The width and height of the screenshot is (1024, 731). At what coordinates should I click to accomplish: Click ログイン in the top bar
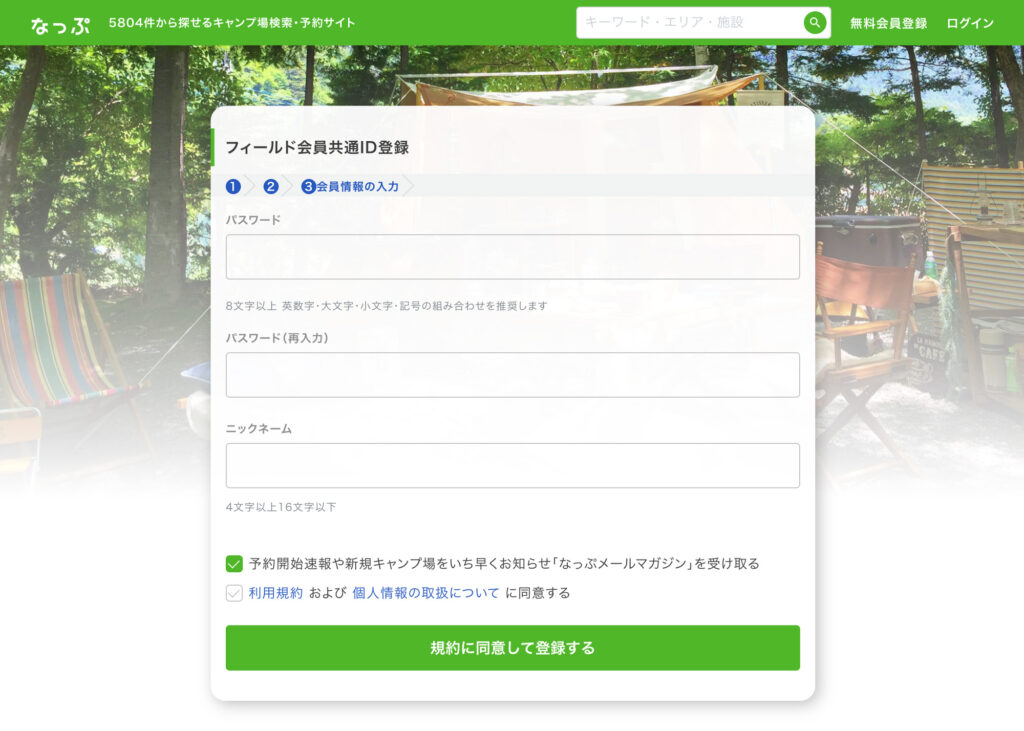point(970,23)
